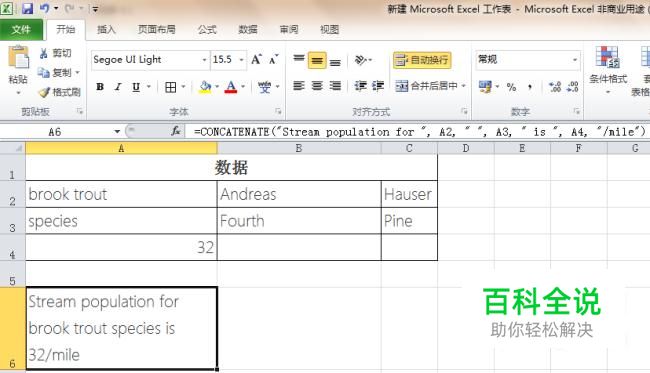Click the Name Box showing A6
650x373 pixels.
55,132
